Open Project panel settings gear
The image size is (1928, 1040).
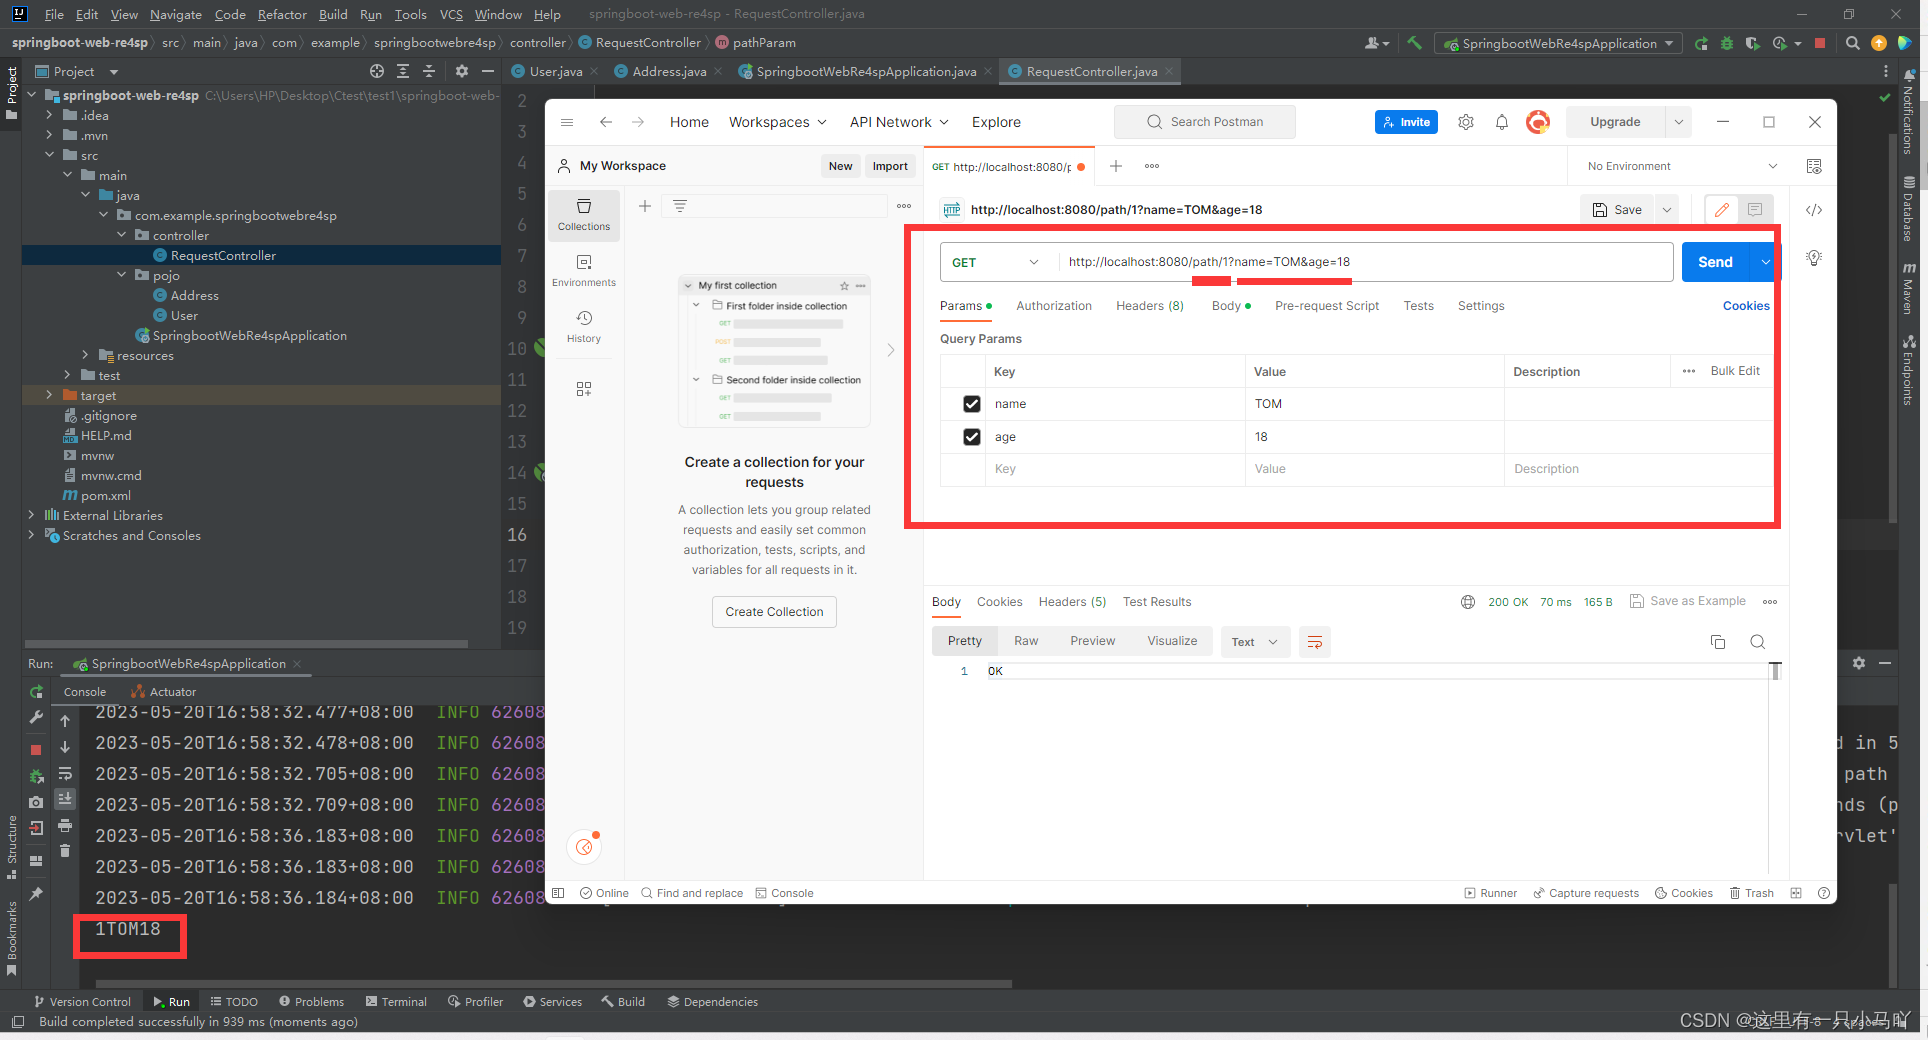(x=461, y=71)
